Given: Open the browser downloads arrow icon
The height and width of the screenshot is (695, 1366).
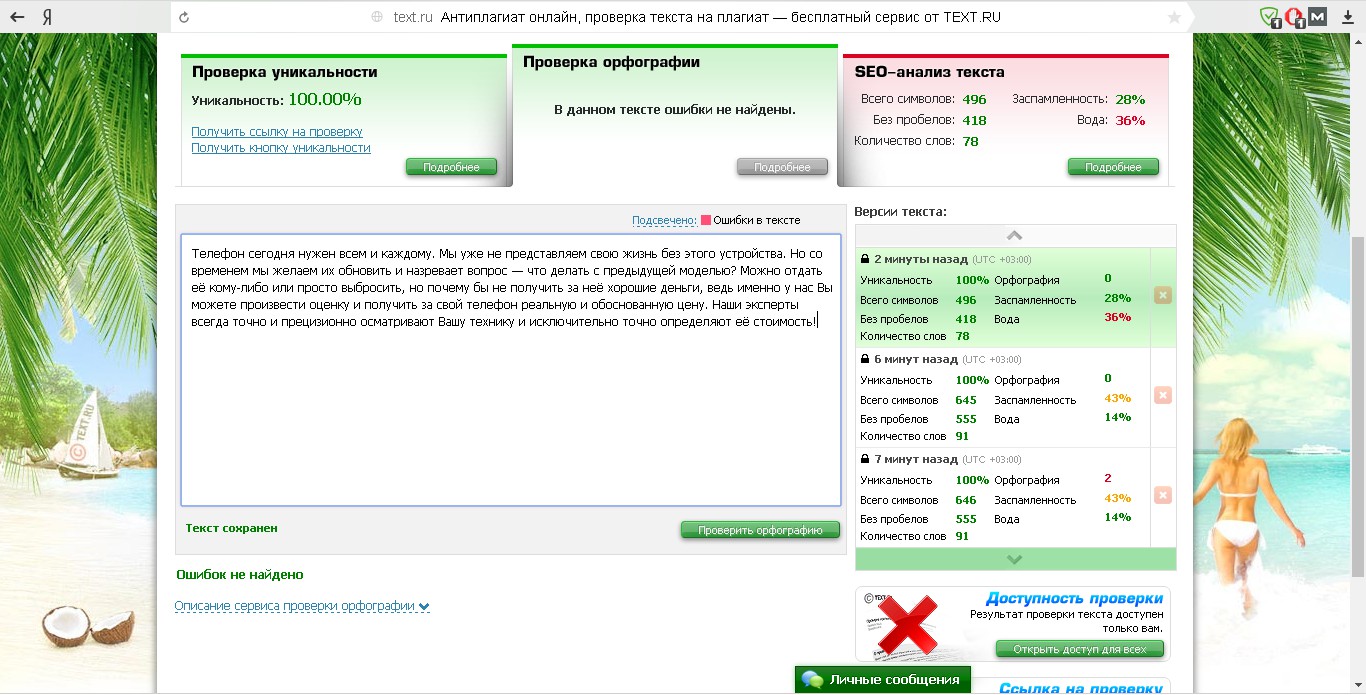Looking at the screenshot, I should pyautogui.click(x=1346, y=17).
